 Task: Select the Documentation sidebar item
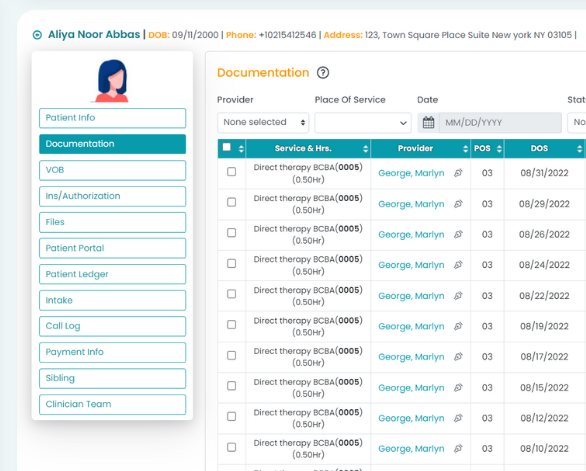coord(112,144)
